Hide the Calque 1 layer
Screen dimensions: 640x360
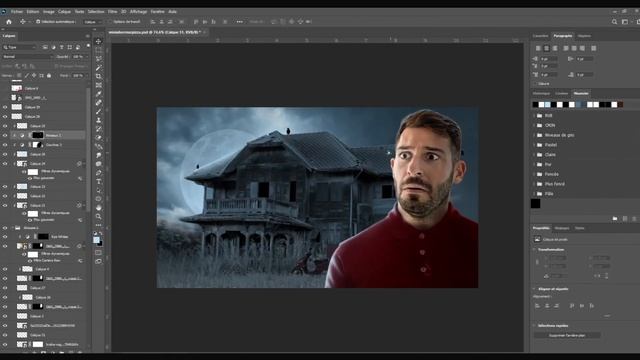[5, 316]
